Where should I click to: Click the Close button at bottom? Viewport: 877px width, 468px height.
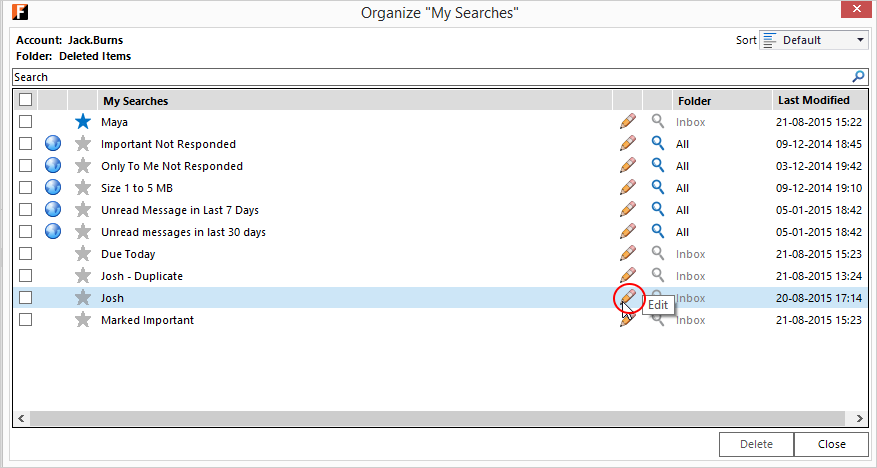[831, 444]
